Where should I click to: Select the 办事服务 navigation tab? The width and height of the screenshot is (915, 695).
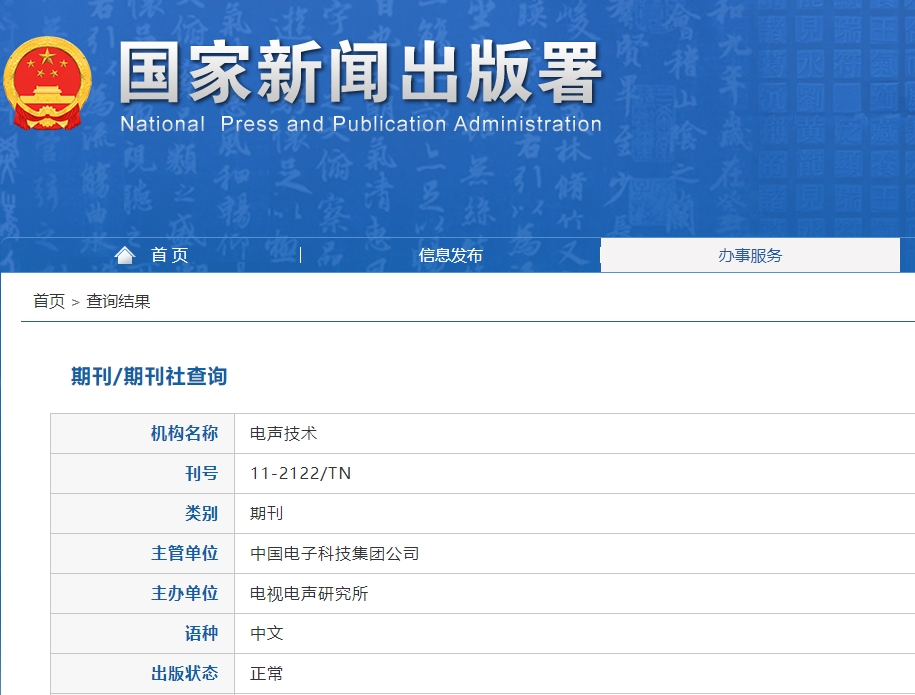pos(750,255)
